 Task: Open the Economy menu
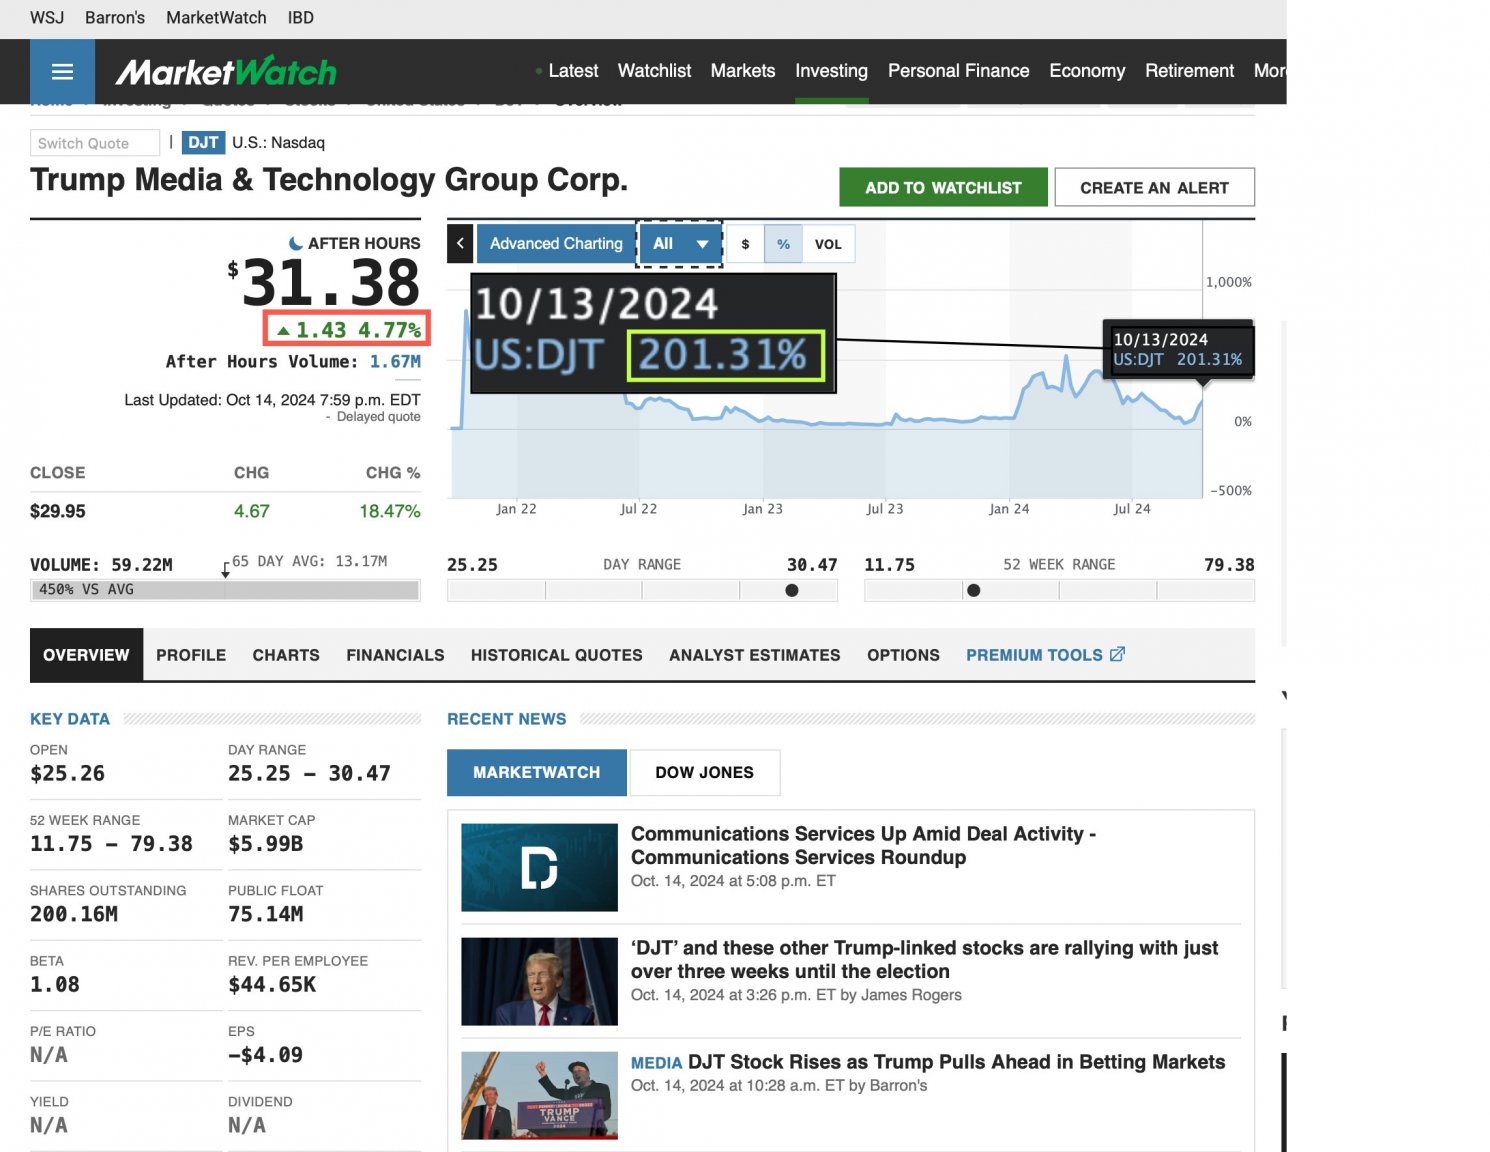1087,71
